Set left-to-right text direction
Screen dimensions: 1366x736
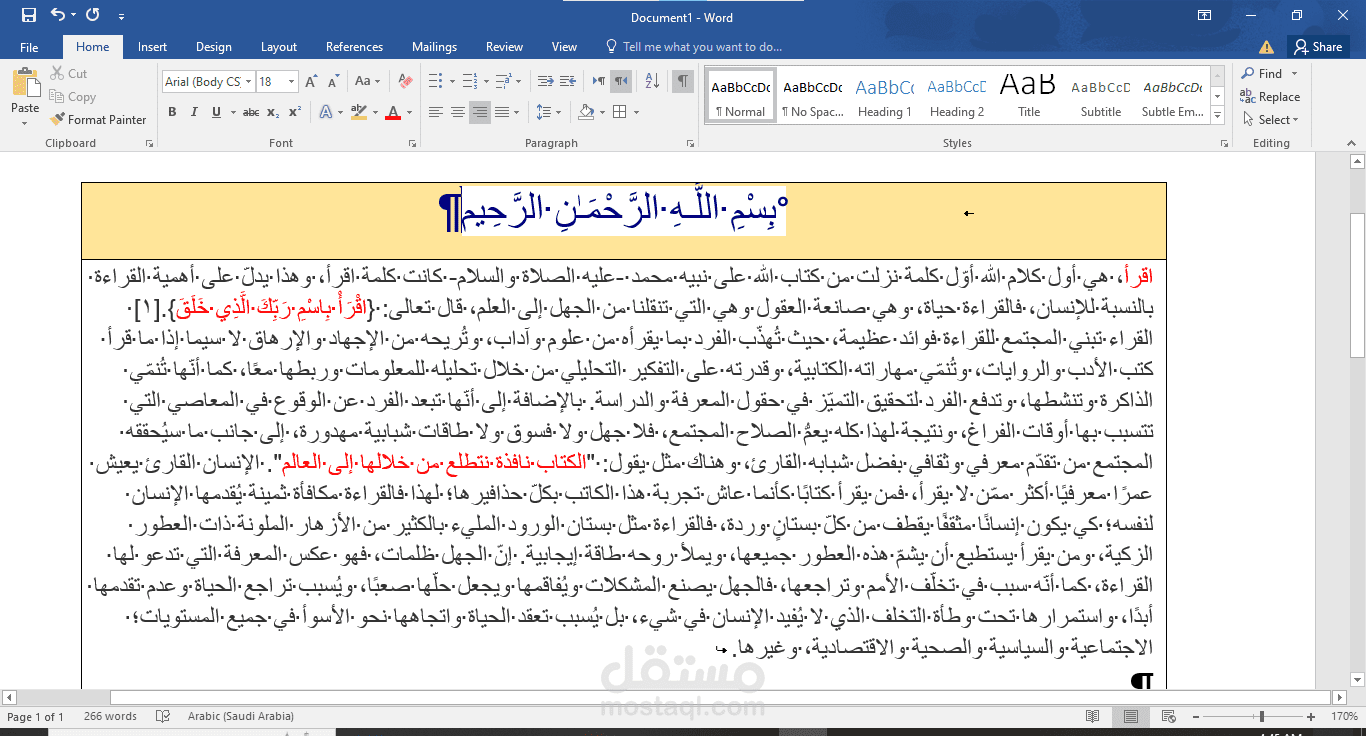pyautogui.click(x=599, y=82)
